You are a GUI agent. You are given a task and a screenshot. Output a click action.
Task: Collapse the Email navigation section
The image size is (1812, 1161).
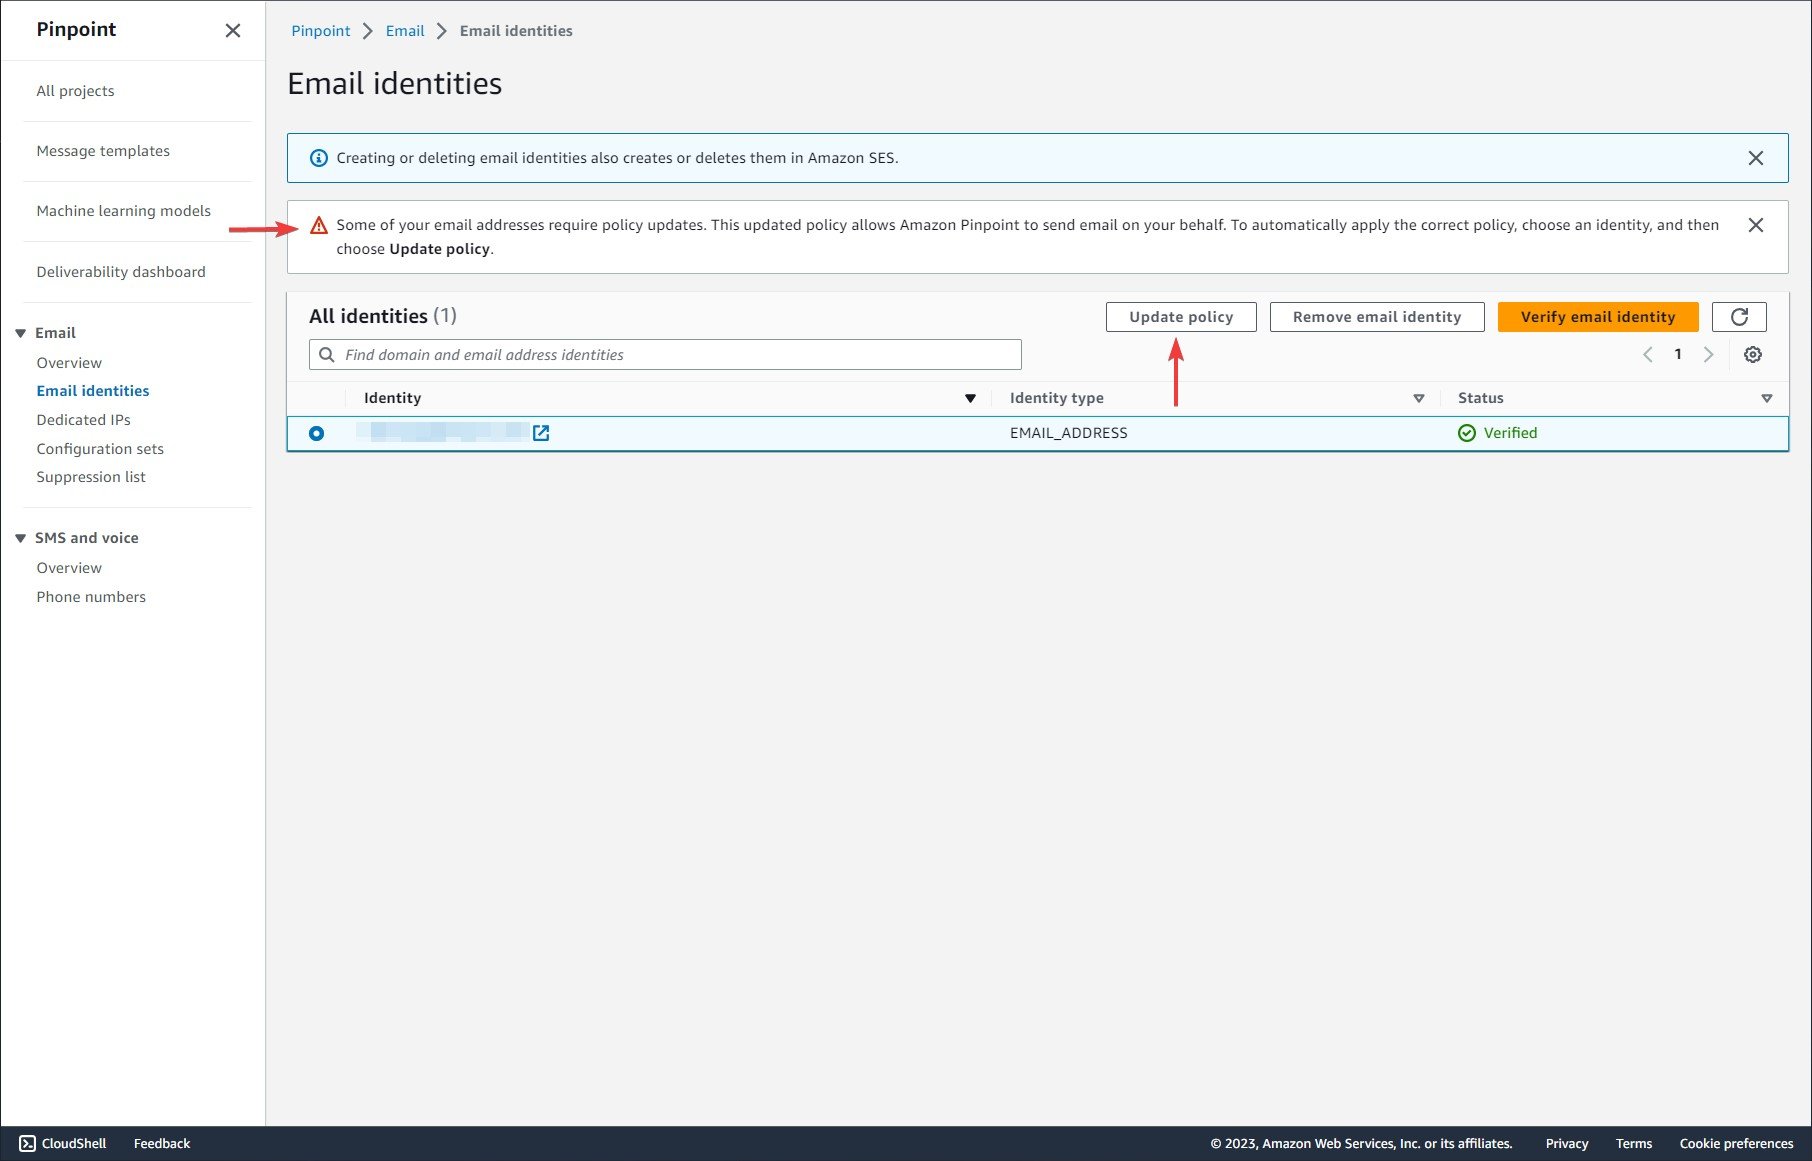[x=20, y=333]
